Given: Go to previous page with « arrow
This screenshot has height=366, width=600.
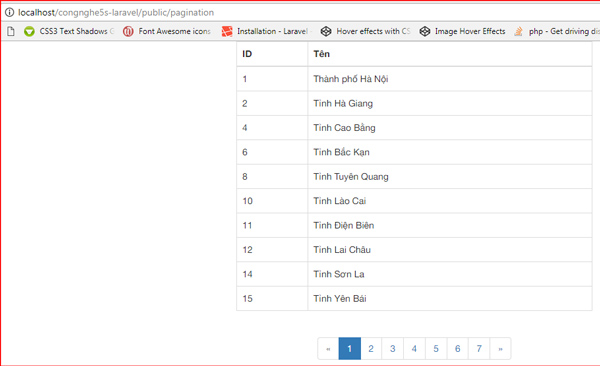Looking at the screenshot, I should tap(328, 348).
